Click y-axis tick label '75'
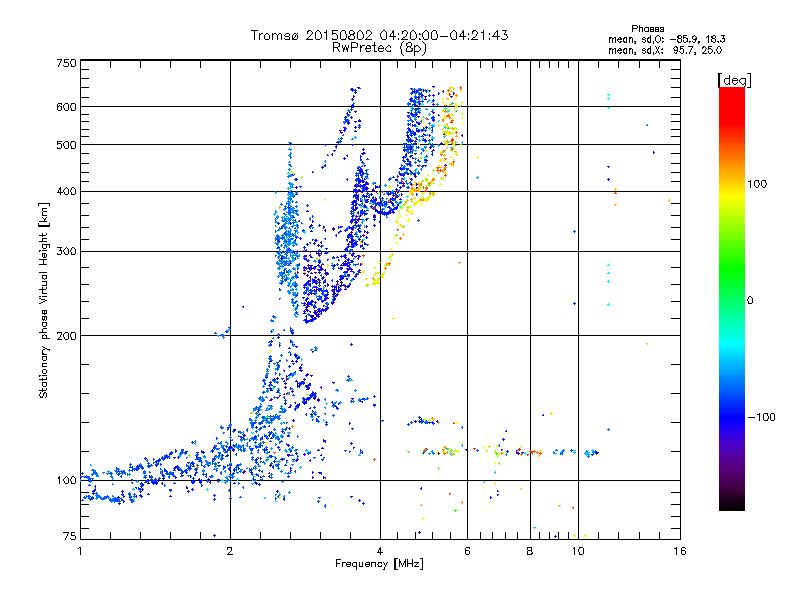The image size is (800, 600). pos(70,536)
